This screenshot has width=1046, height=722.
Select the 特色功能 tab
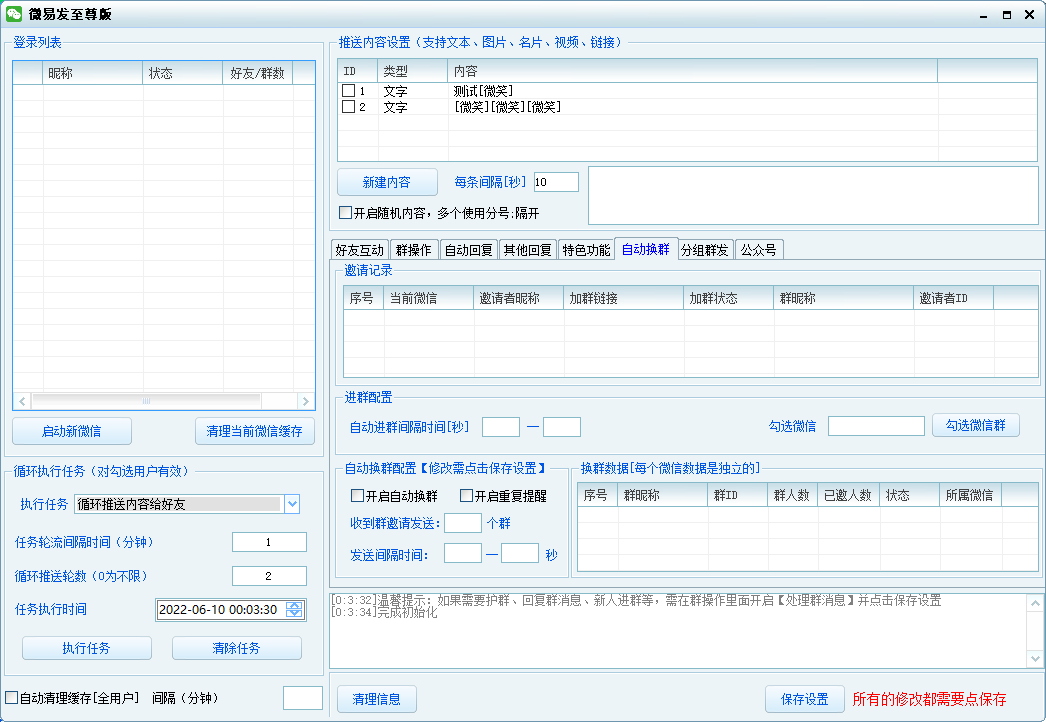point(586,250)
